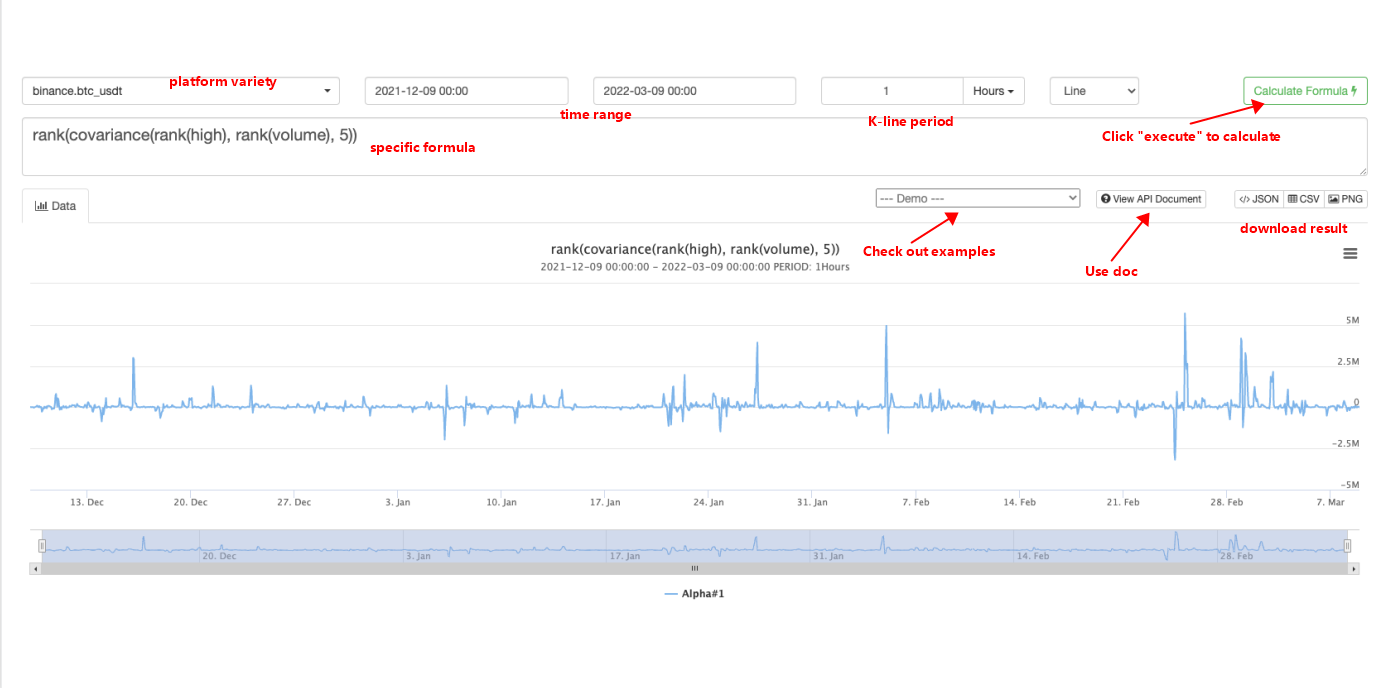Viewport: 1381px width, 688px height.
Task: Click the chart title formula text
Action: point(695,249)
